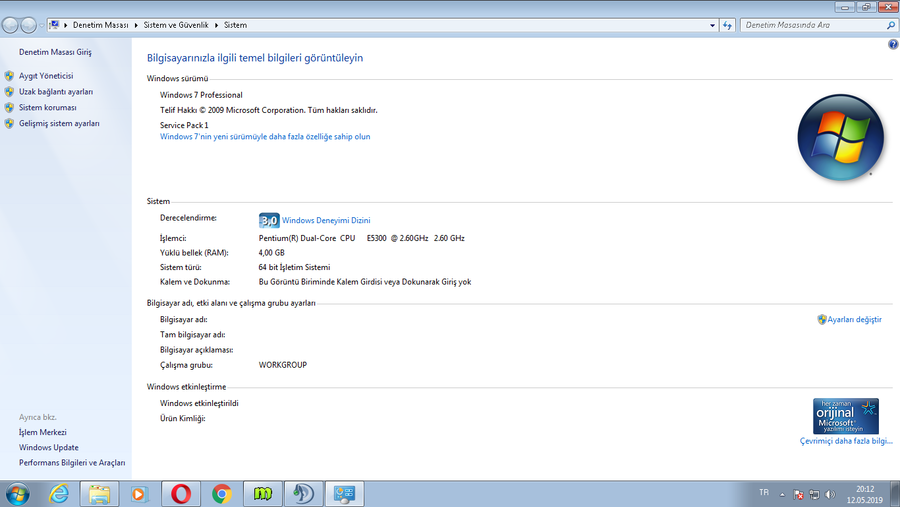
Task: Click the help question mark icon
Action: coord(893,44)
